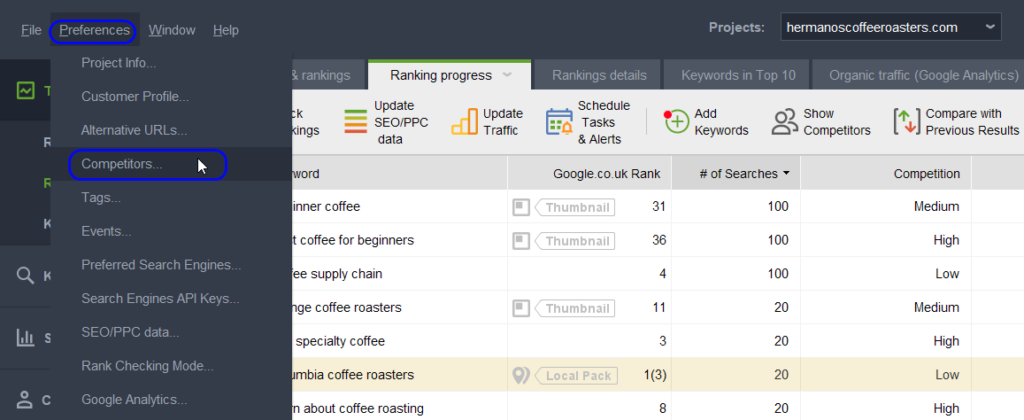Click the green chart sidebar icon

click(27, 91)
